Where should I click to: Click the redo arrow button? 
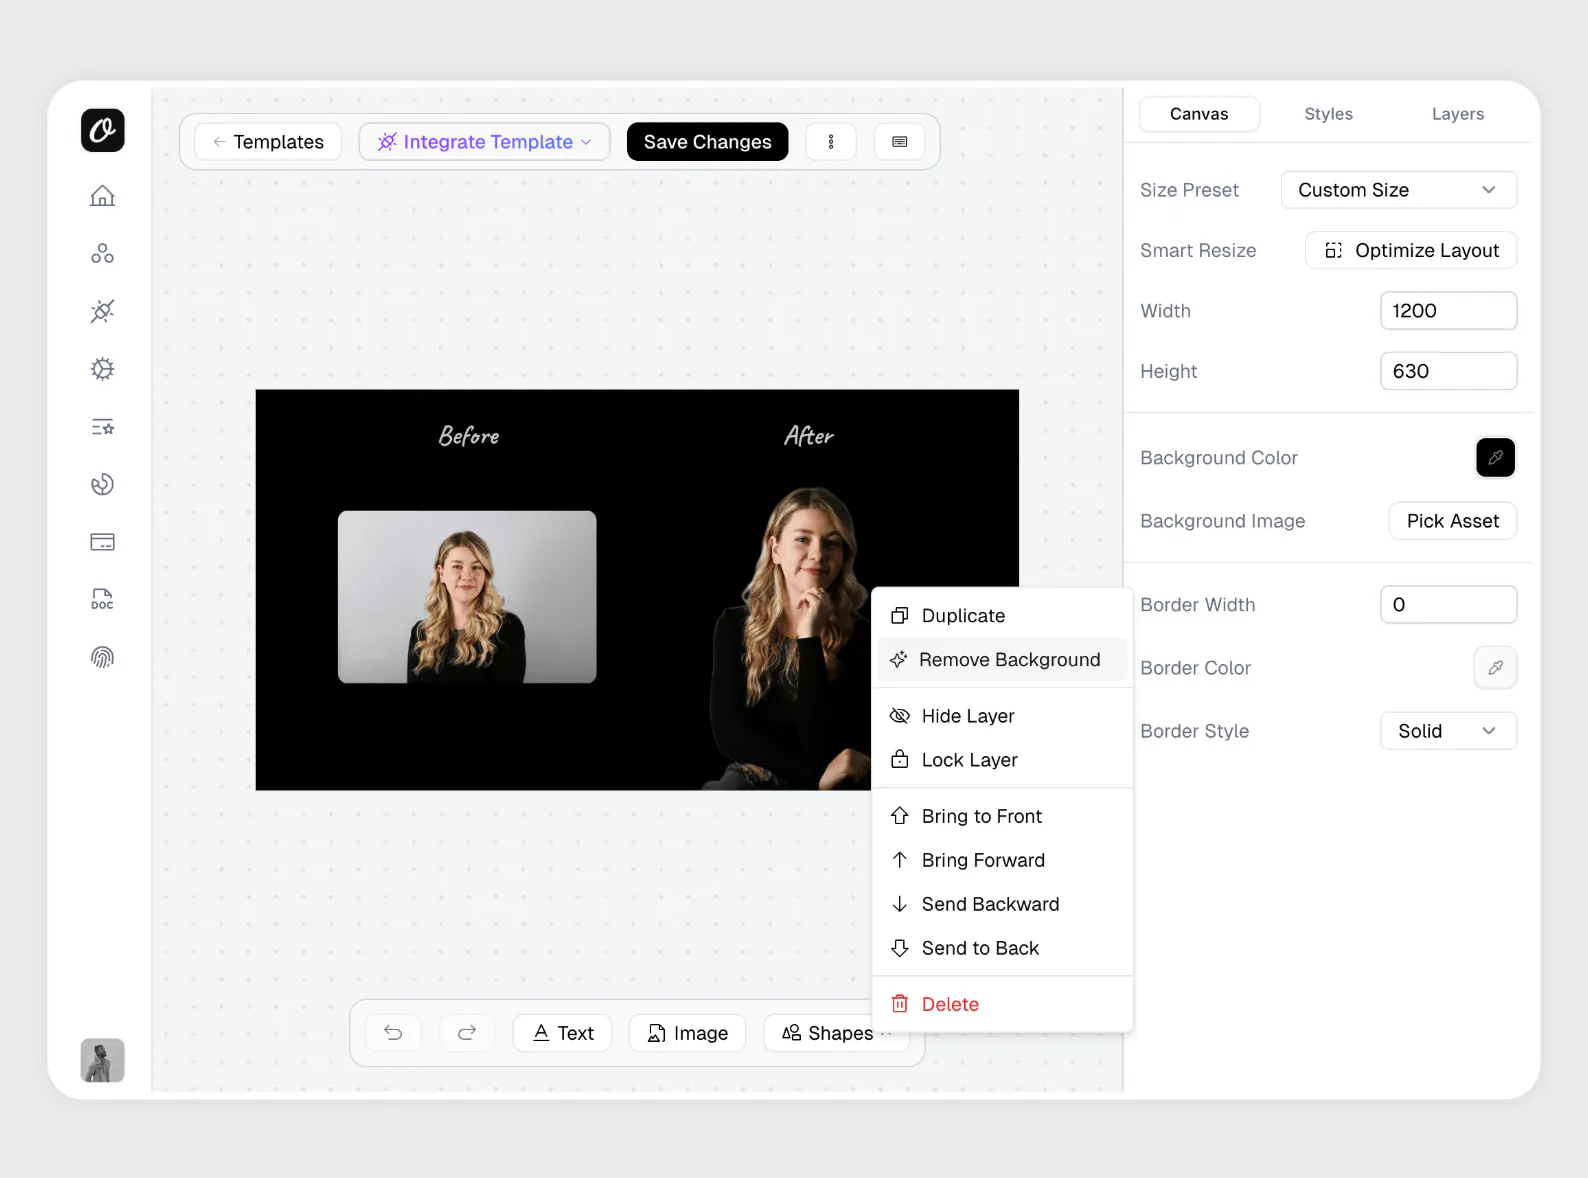coord(467,1033)
